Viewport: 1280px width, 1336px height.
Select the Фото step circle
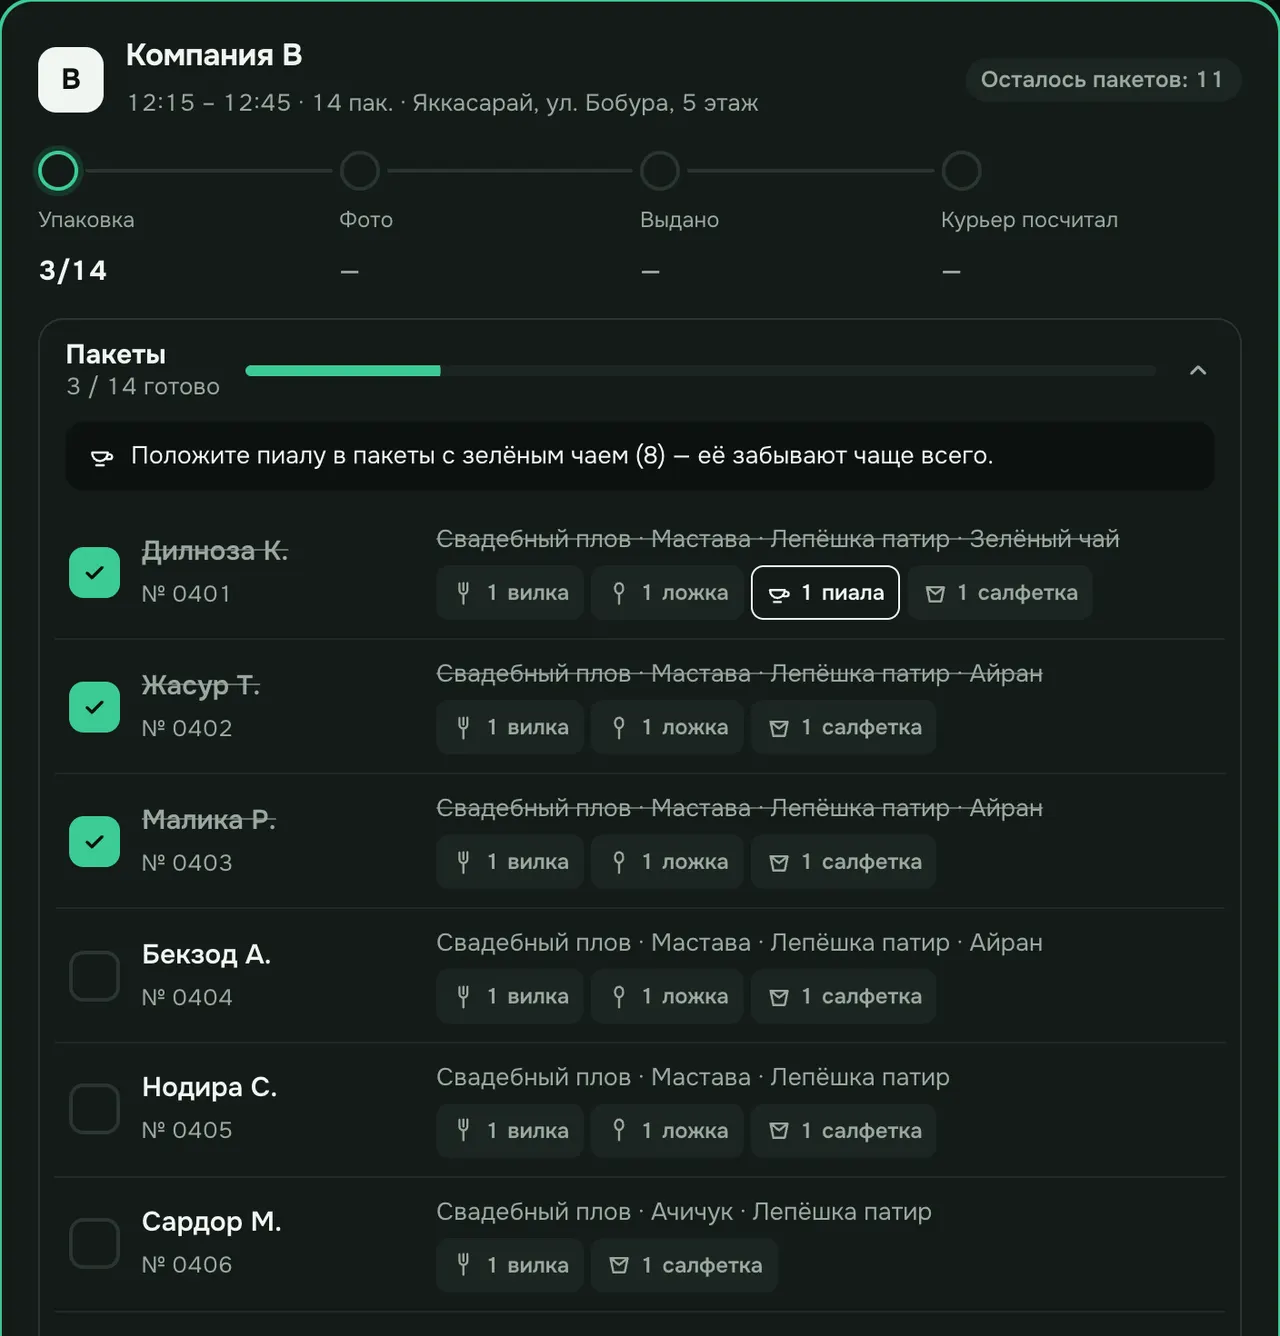point(360,171)
